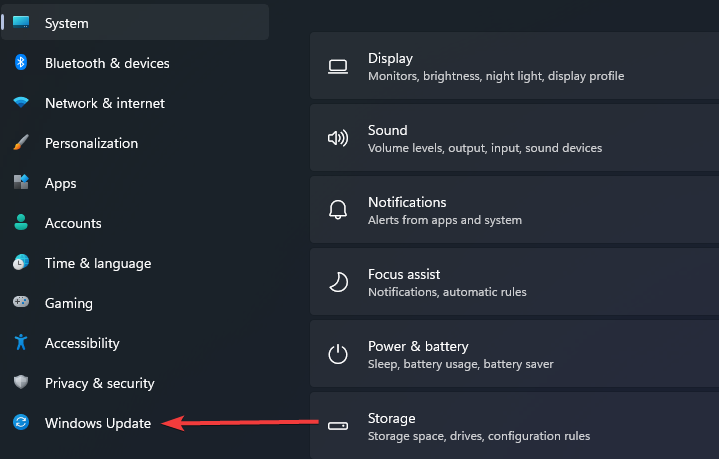Screen dimensions: 719x459
Task: Open Focus assist settings
Action: [x=514, y=282]
